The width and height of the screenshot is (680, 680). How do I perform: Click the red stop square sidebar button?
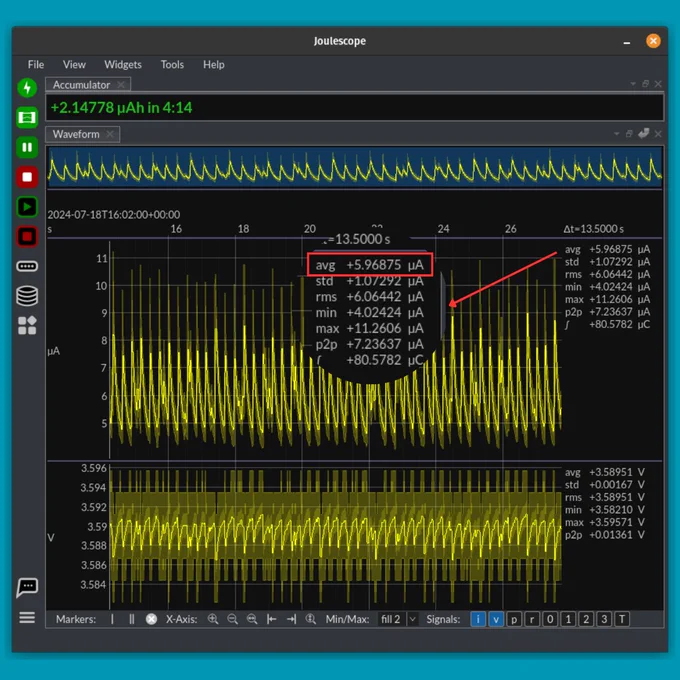tap(27, 177)
